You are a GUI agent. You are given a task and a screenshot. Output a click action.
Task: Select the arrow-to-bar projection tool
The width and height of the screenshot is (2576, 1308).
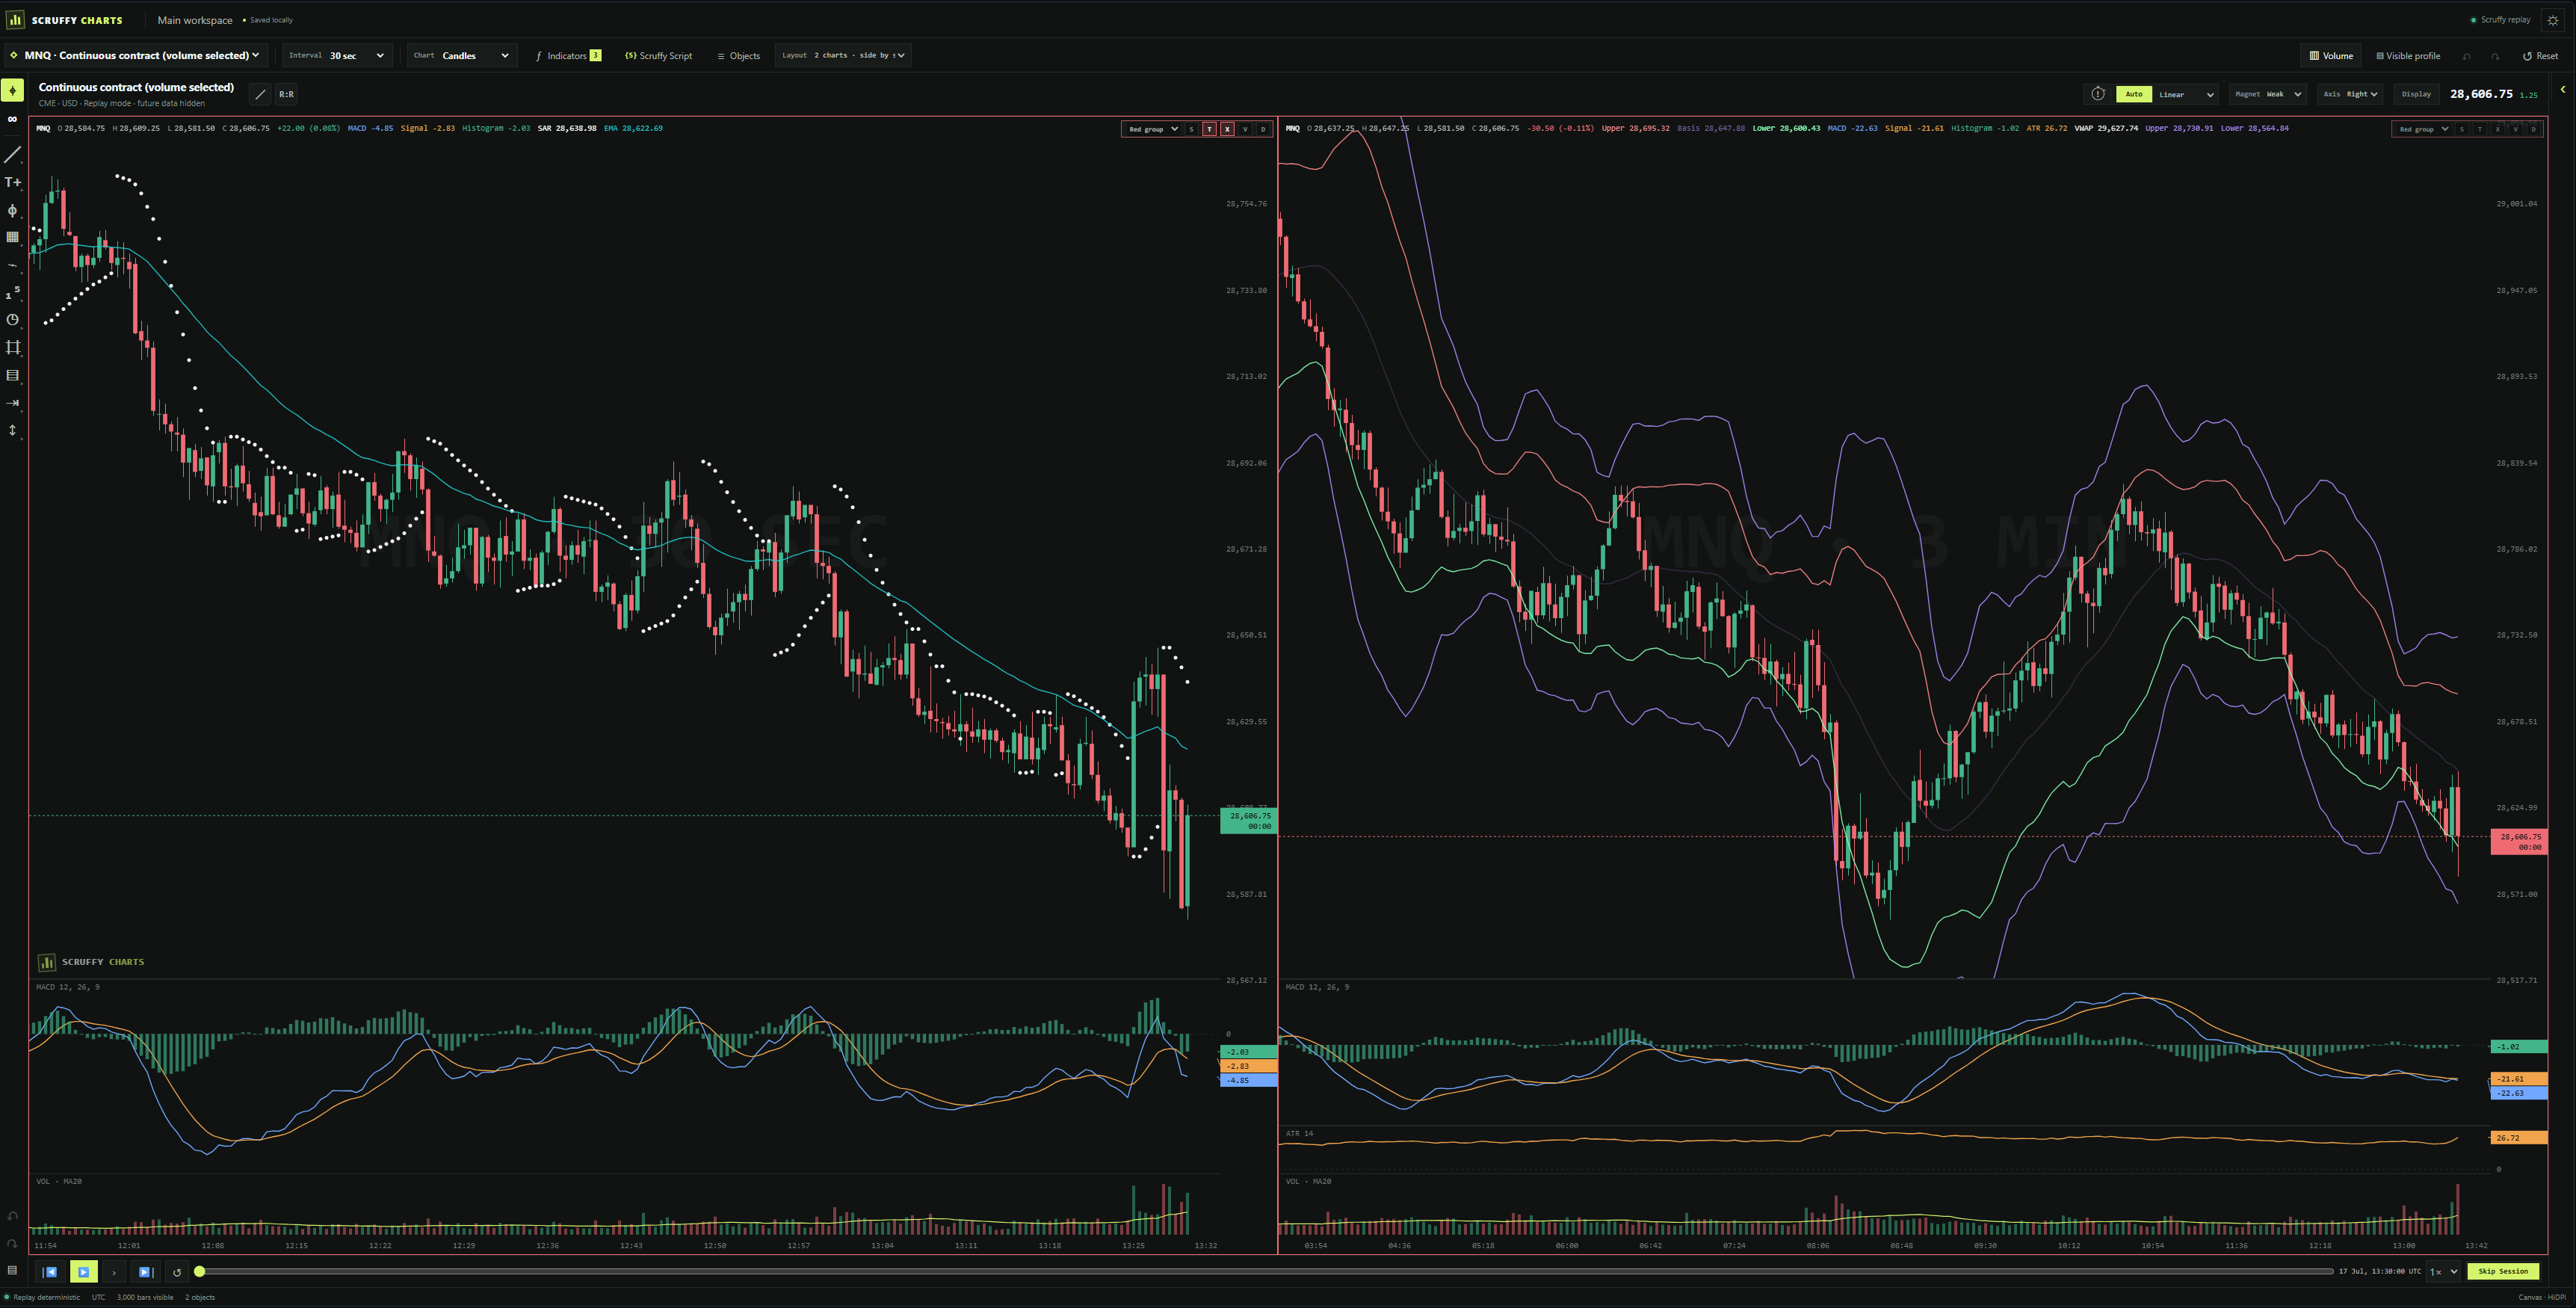point(12,403)
